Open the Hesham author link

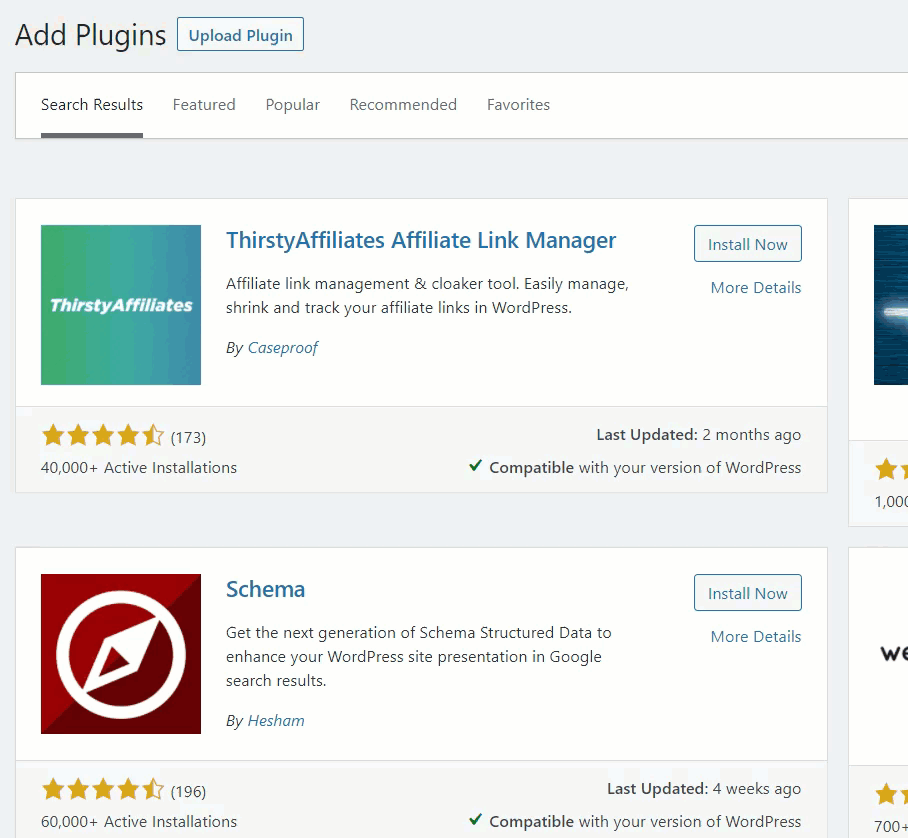(x=276, y=720)
